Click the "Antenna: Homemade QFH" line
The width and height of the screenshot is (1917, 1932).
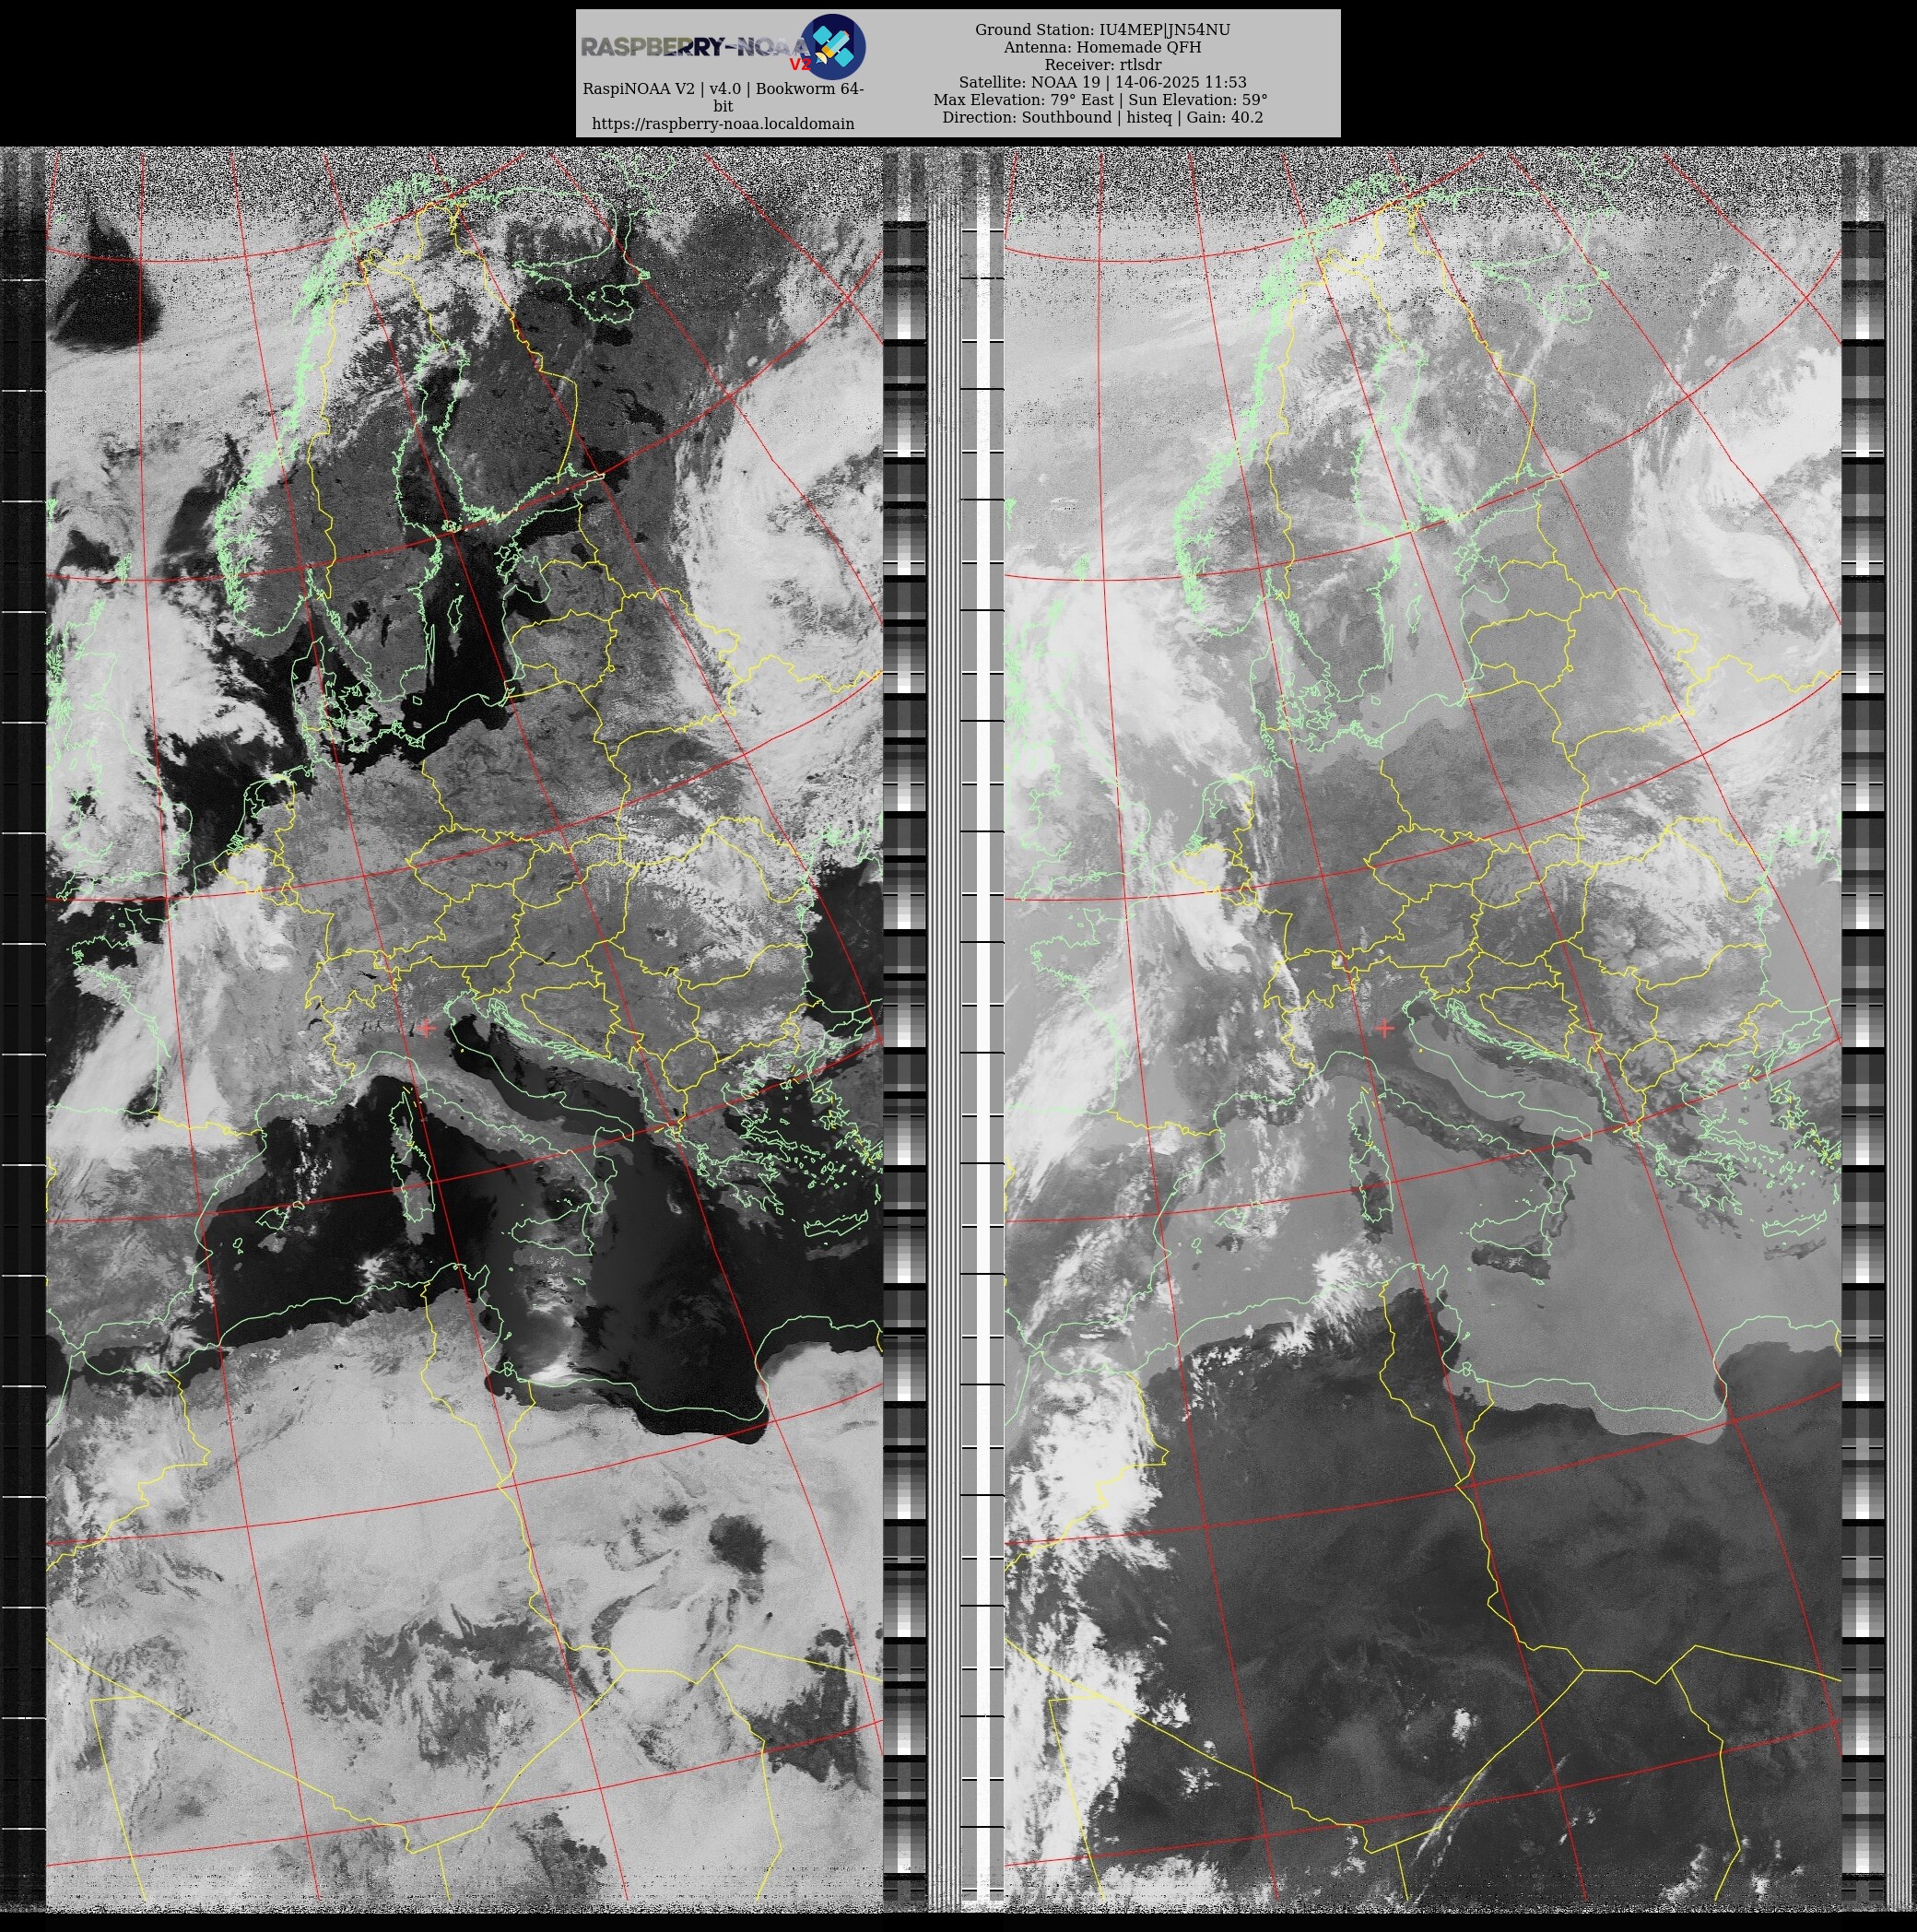tap(1102, 47)
